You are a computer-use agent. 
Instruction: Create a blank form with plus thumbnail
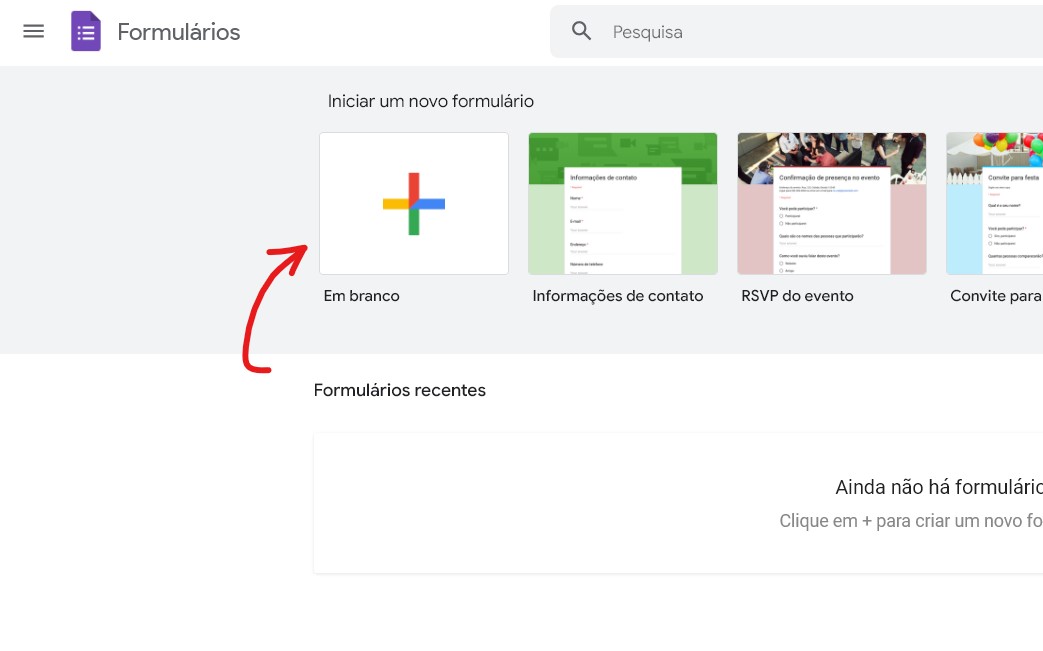(x=414, y=203)
